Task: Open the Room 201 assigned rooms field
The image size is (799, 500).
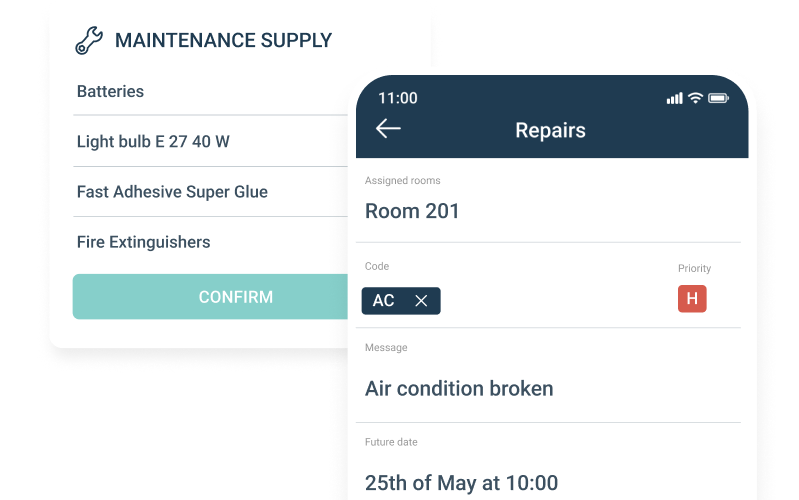Action: click(412, 211)
